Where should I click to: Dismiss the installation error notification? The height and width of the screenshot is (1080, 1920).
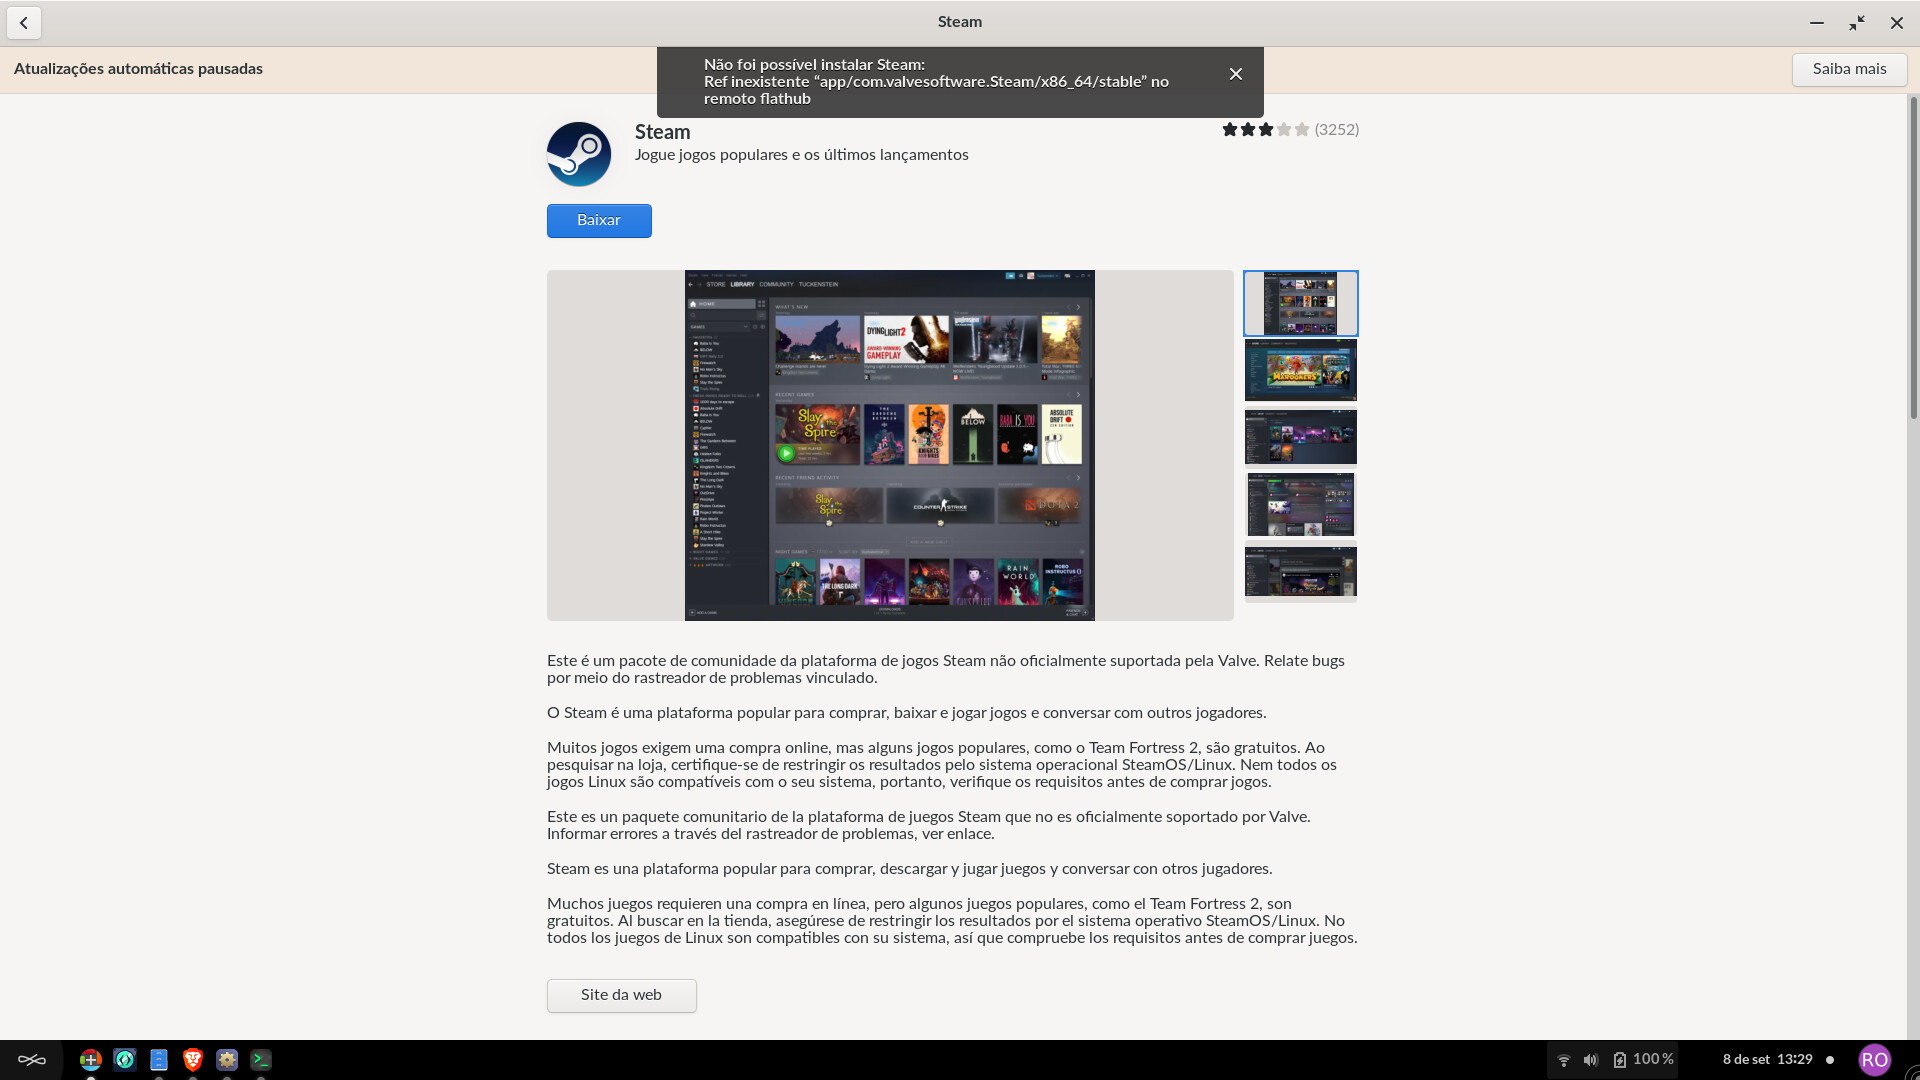pos(1236,74)
